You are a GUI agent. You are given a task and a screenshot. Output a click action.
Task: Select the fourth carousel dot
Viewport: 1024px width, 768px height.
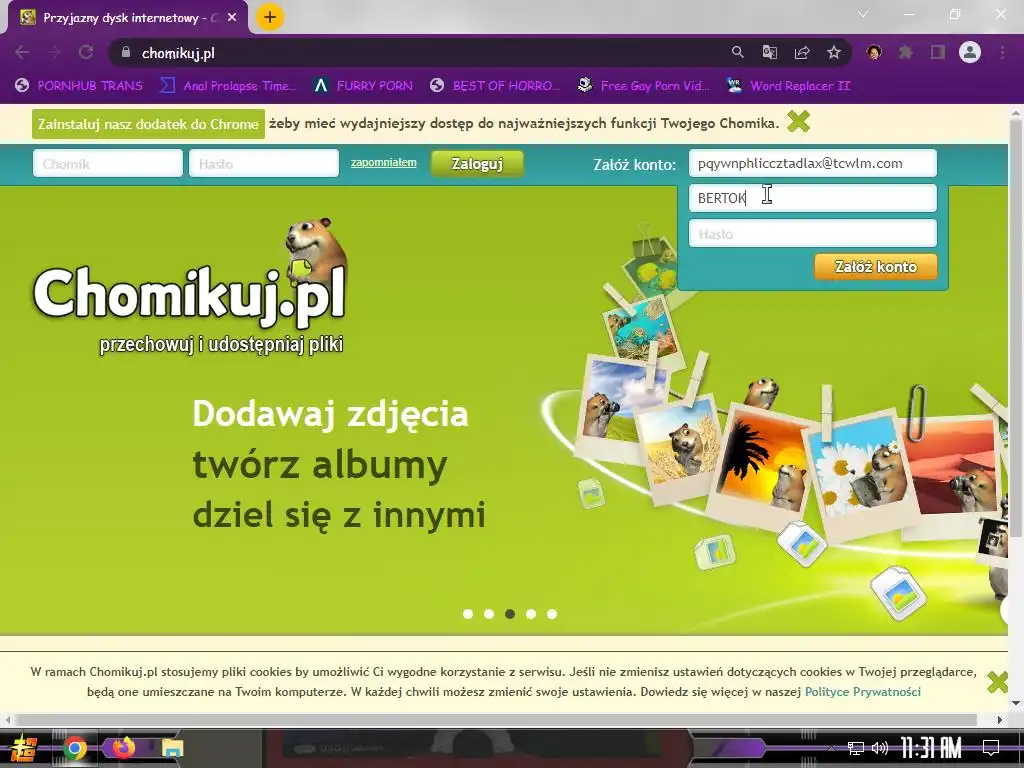point(531,614)
